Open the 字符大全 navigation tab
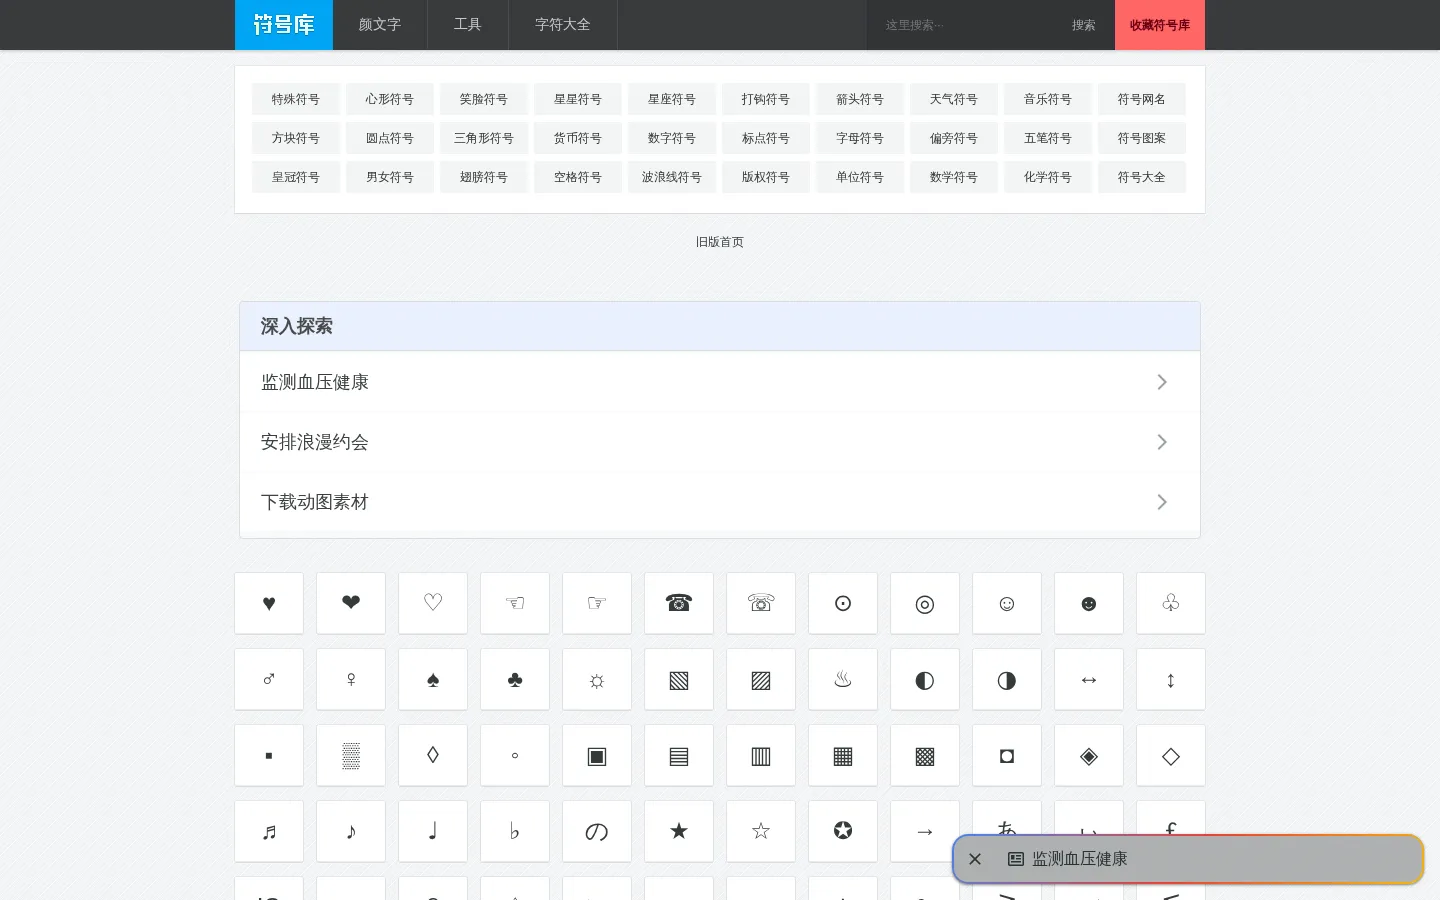Viewport: 1440px width, 900px height. 563,25
